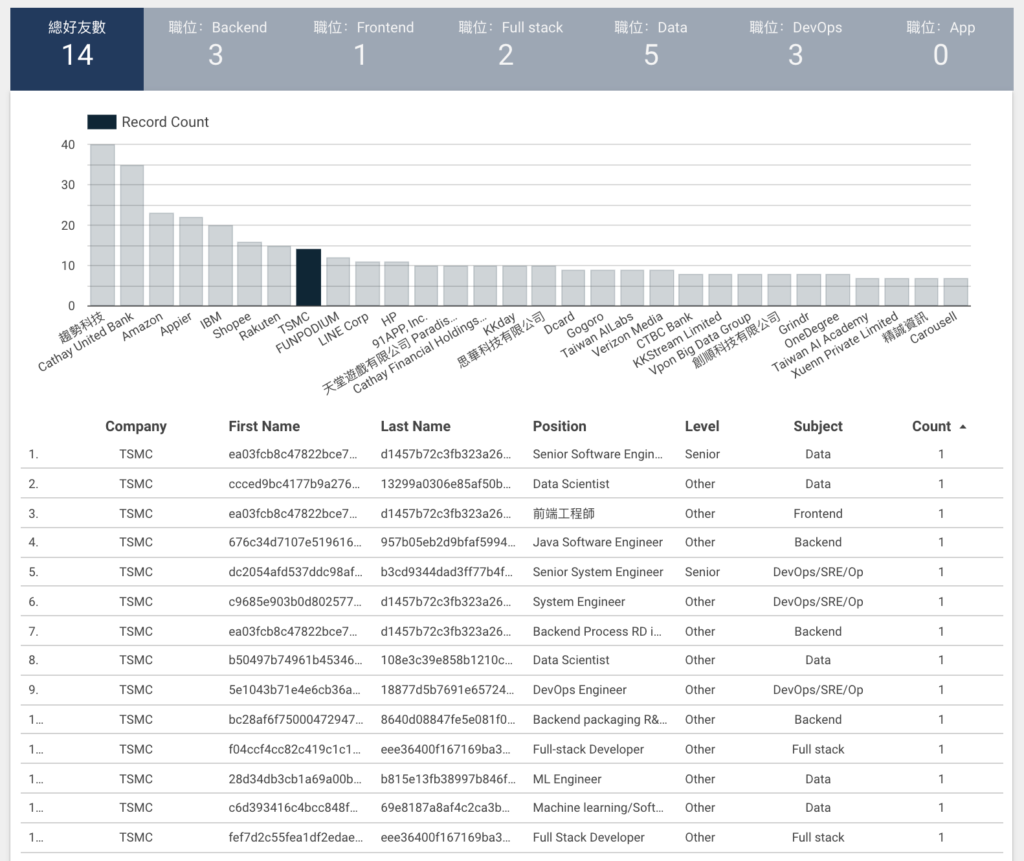Click first name 'c9685e903b0d802577...' cell
The height and width of the screenshot is (861, 1024).
tap(295, 602)
